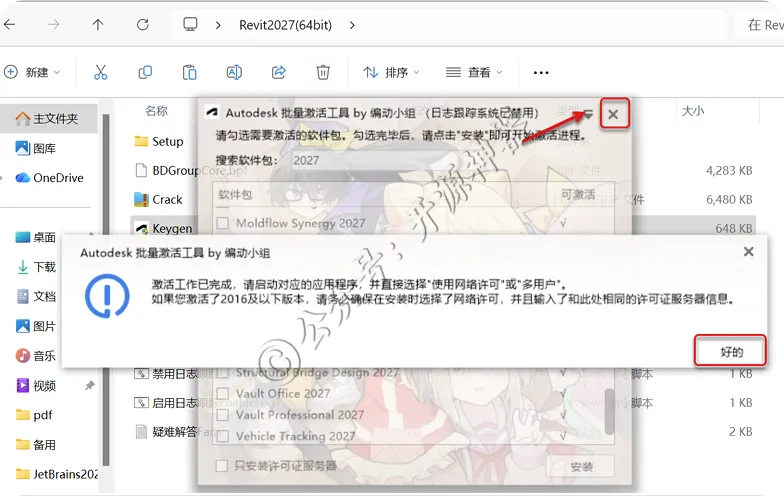
Task: Close the Autodesk 批量激活工具 window
Action: click(614, 114)
